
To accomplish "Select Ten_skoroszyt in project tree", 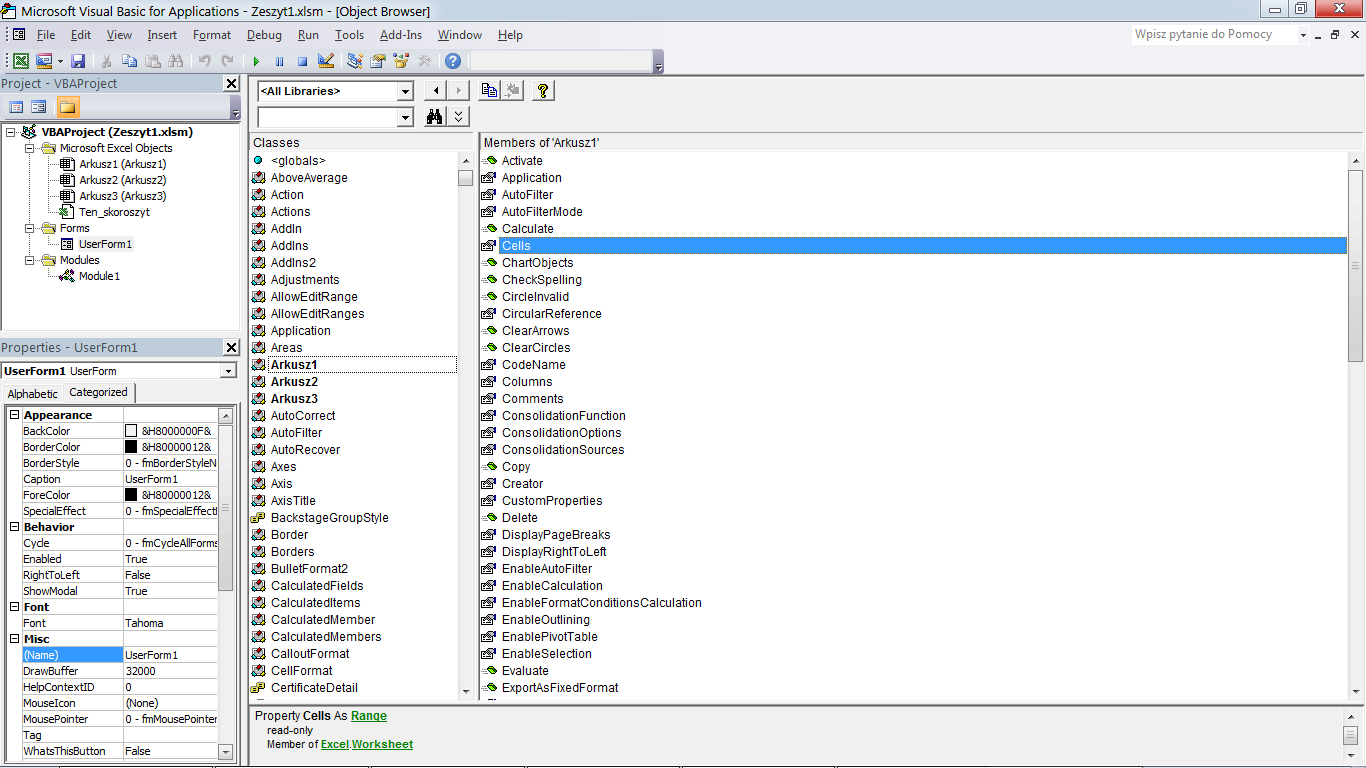I will (114, 212).
